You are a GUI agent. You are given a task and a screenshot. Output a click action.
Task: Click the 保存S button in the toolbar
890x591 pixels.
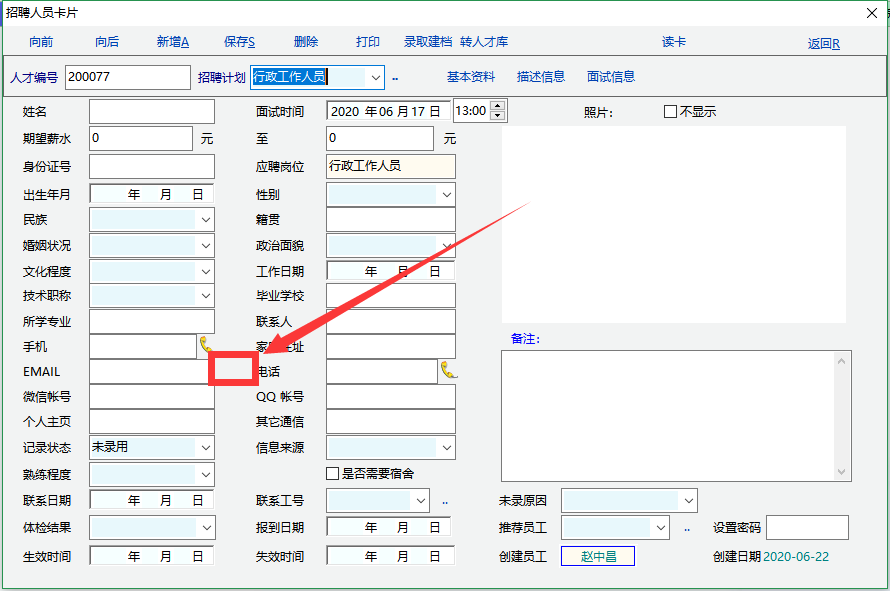click(239, 42)
